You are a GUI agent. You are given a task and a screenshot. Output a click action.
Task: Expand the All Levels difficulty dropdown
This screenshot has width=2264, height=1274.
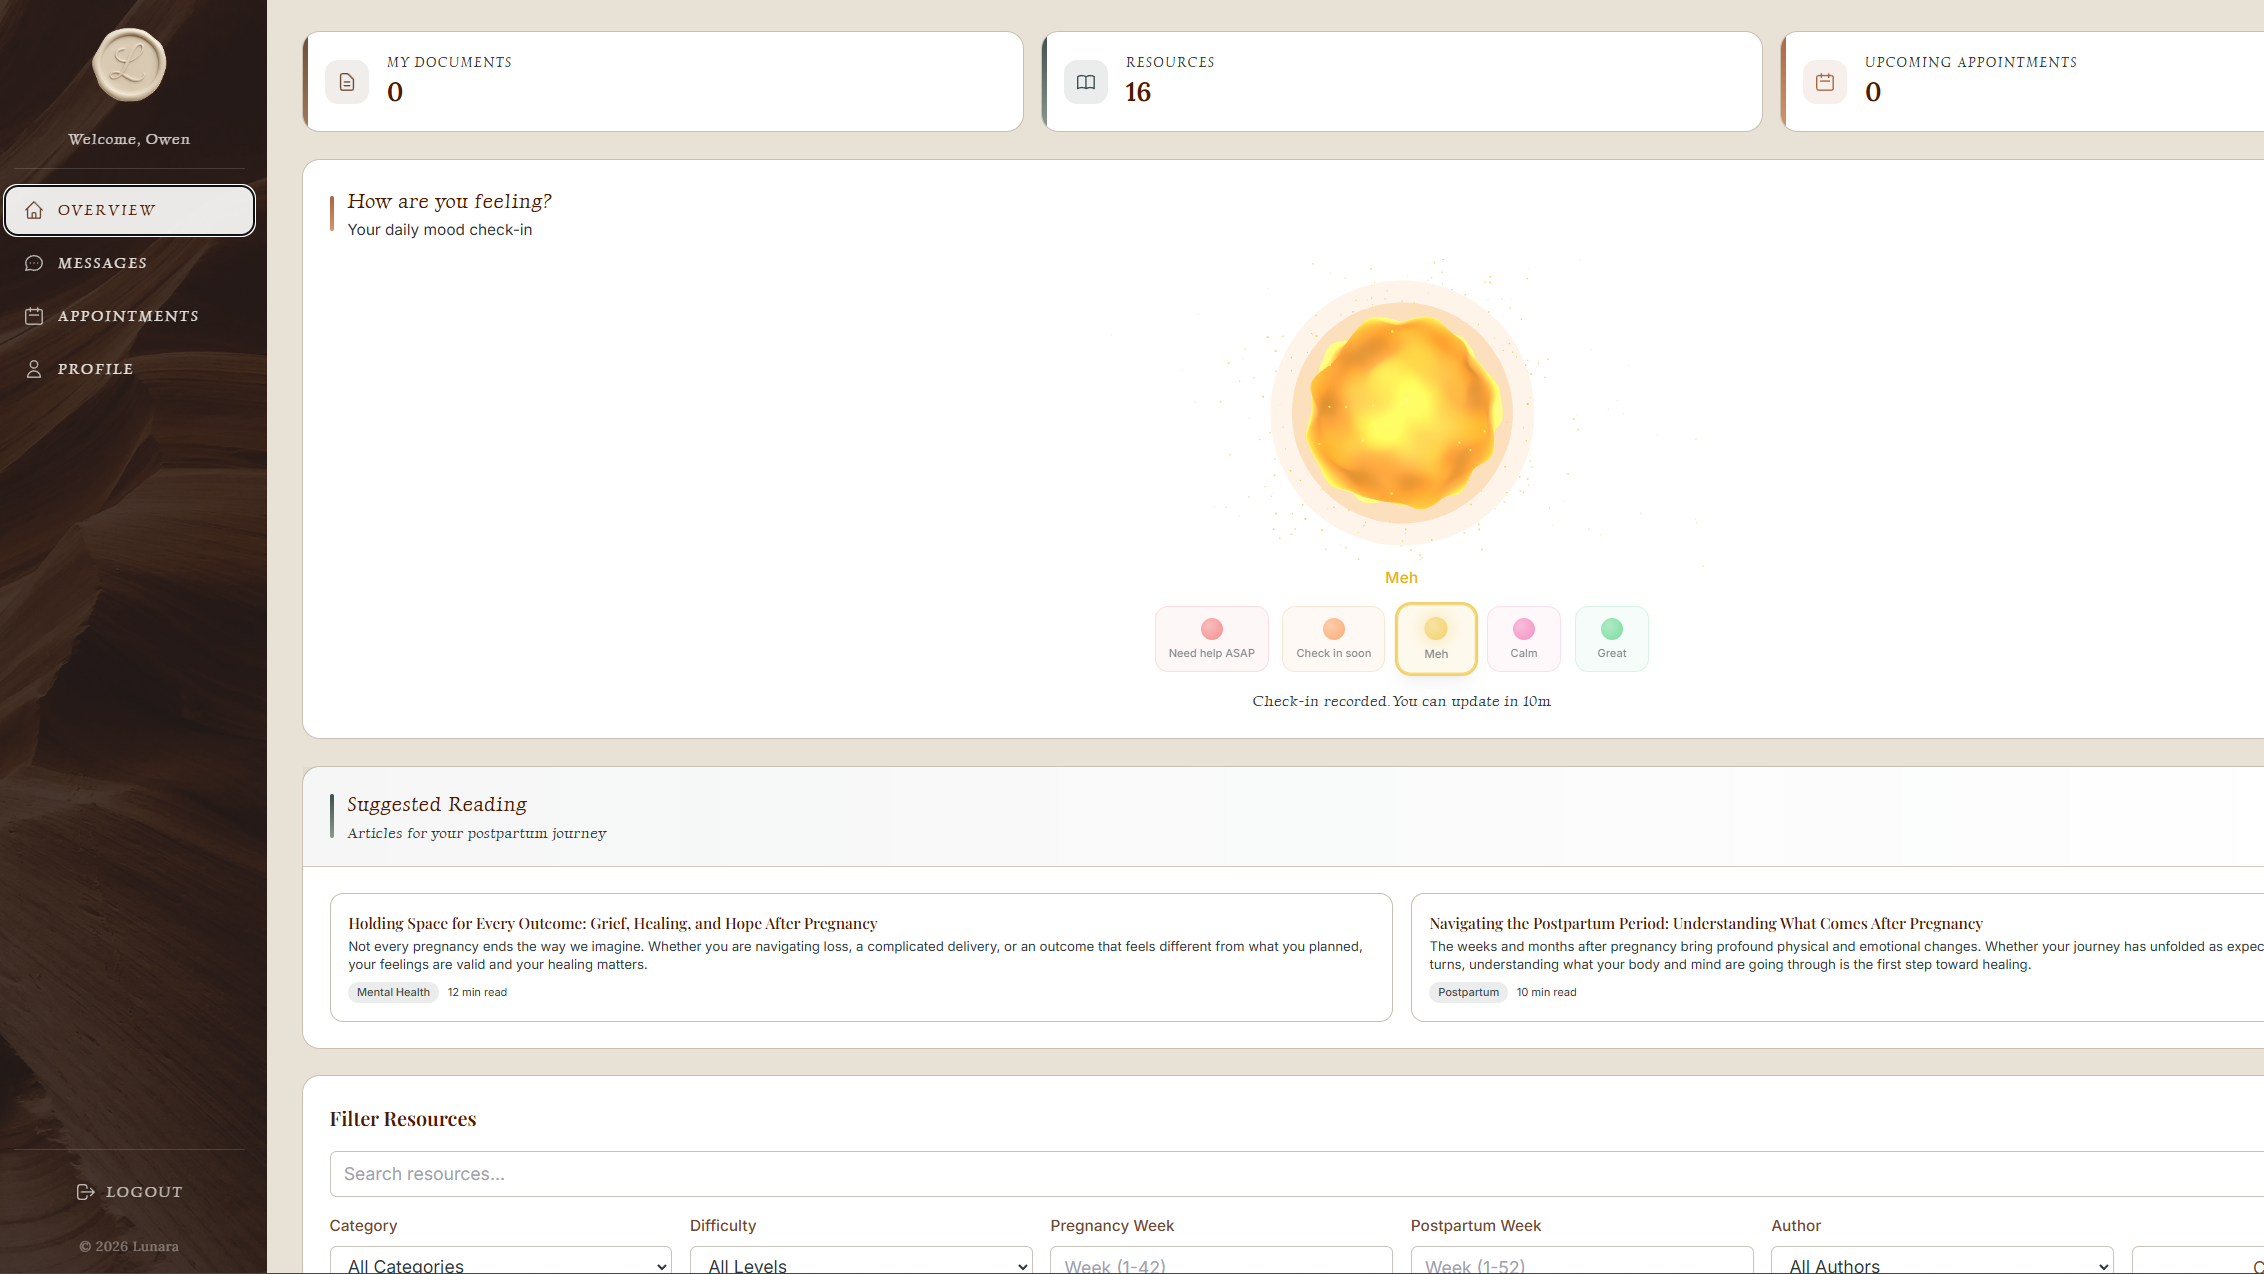tap(861, 1264)
